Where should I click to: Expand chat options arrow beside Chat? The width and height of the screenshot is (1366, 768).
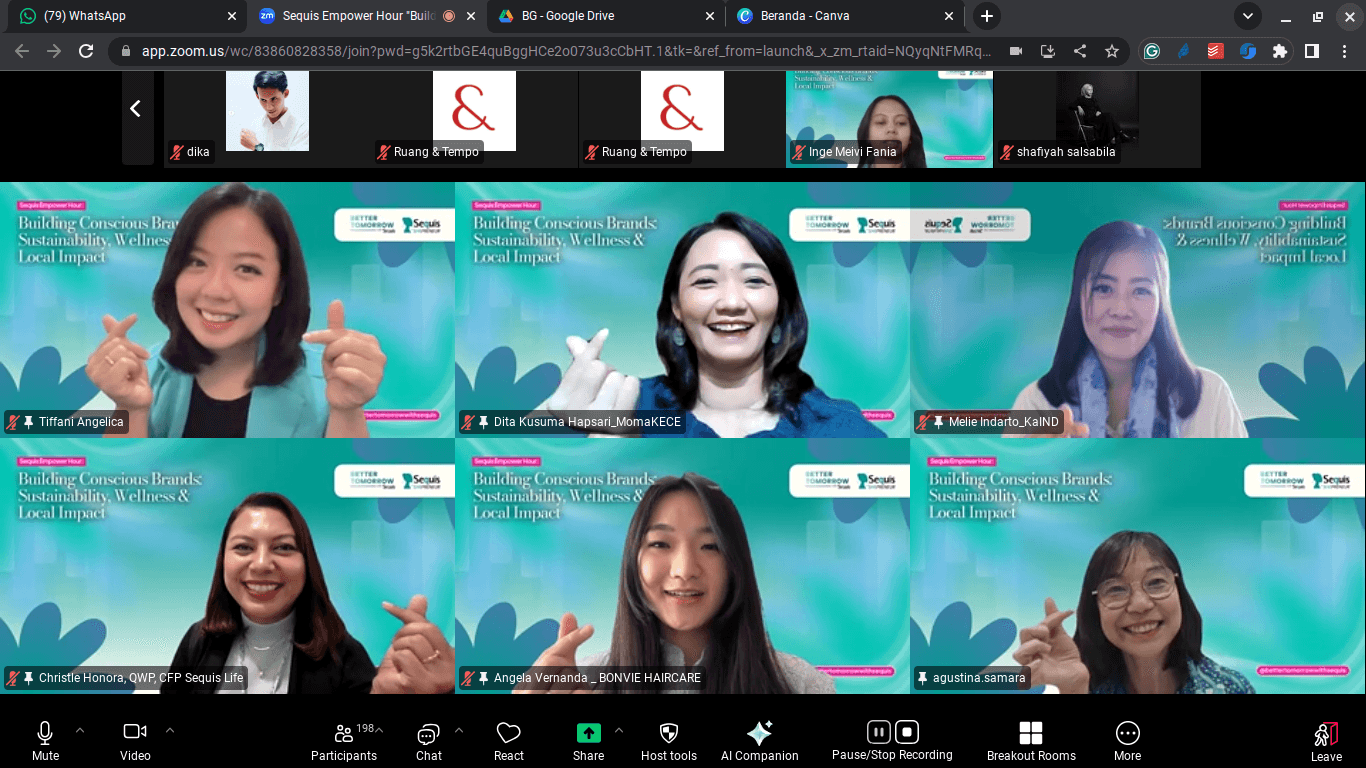(459, 730)
